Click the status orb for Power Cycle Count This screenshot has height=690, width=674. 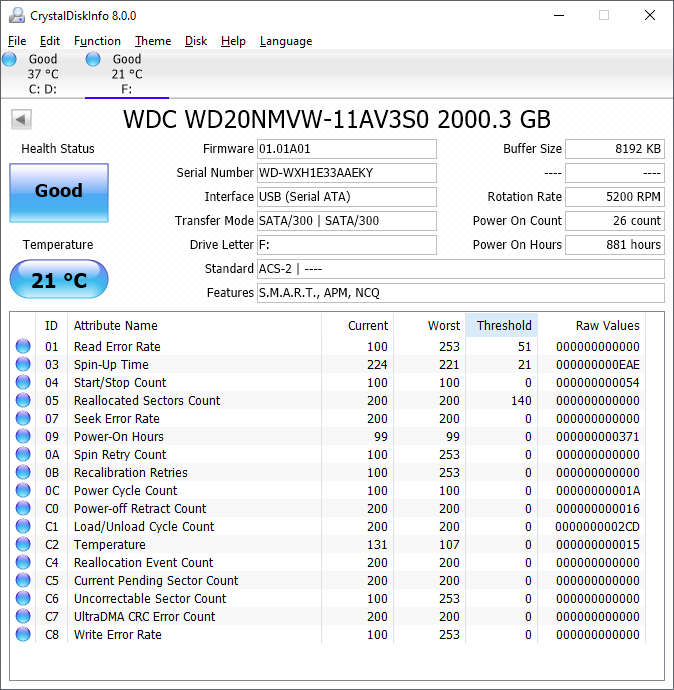pyautogui.click(x=23, y=490)
